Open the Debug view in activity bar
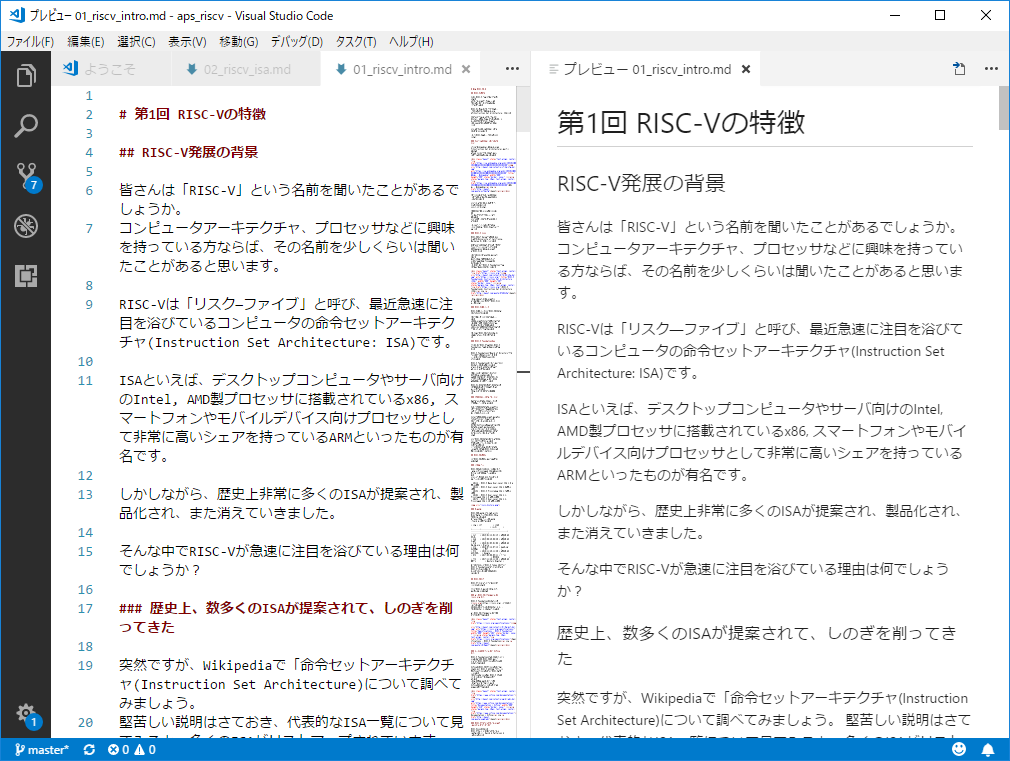The image size is (1010, 761). (26, 226)
